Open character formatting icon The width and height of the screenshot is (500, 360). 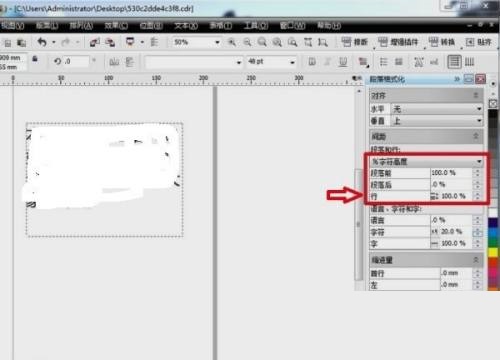click(419, 62)
